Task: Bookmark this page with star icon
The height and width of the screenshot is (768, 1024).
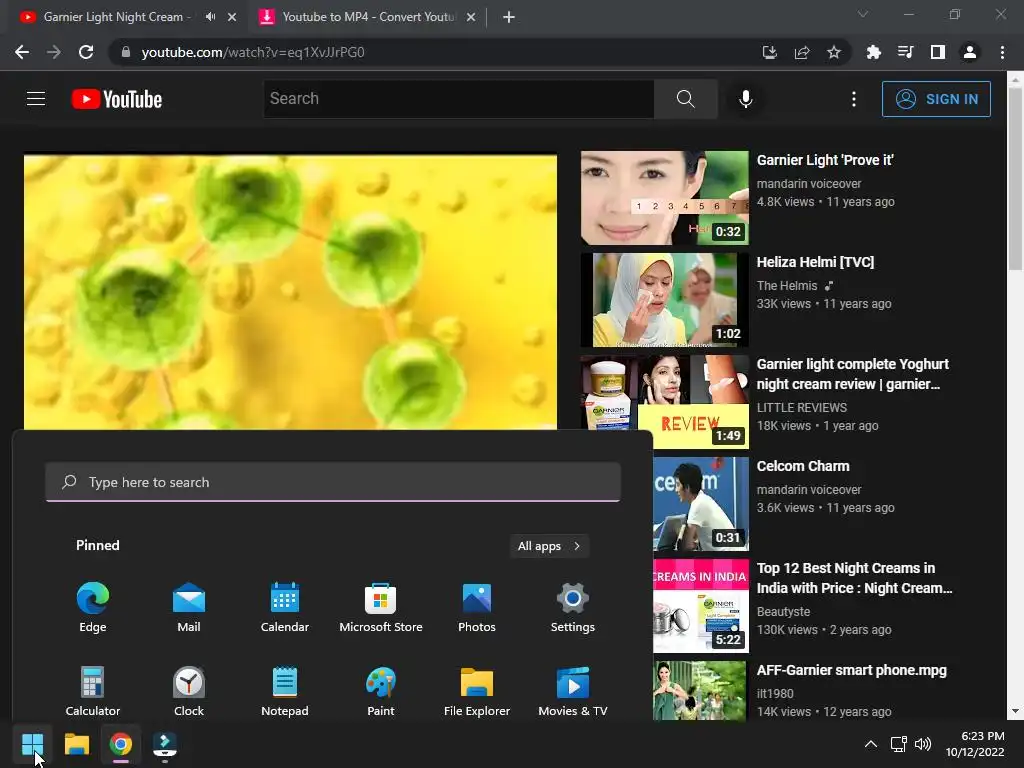Action: tap(834, 52)
